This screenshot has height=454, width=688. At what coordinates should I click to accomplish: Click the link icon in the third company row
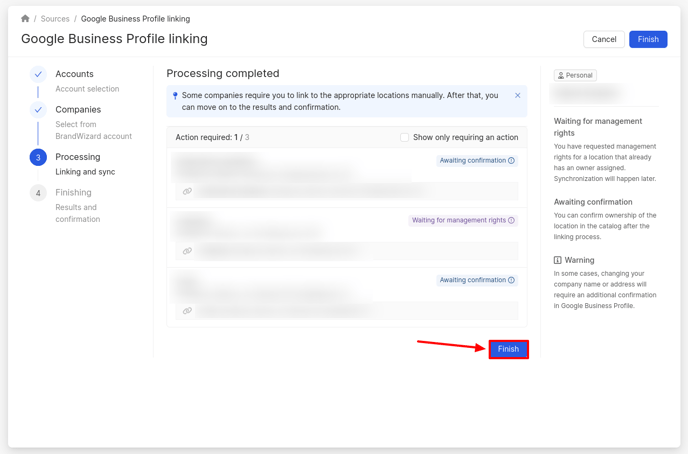(187, 311)
